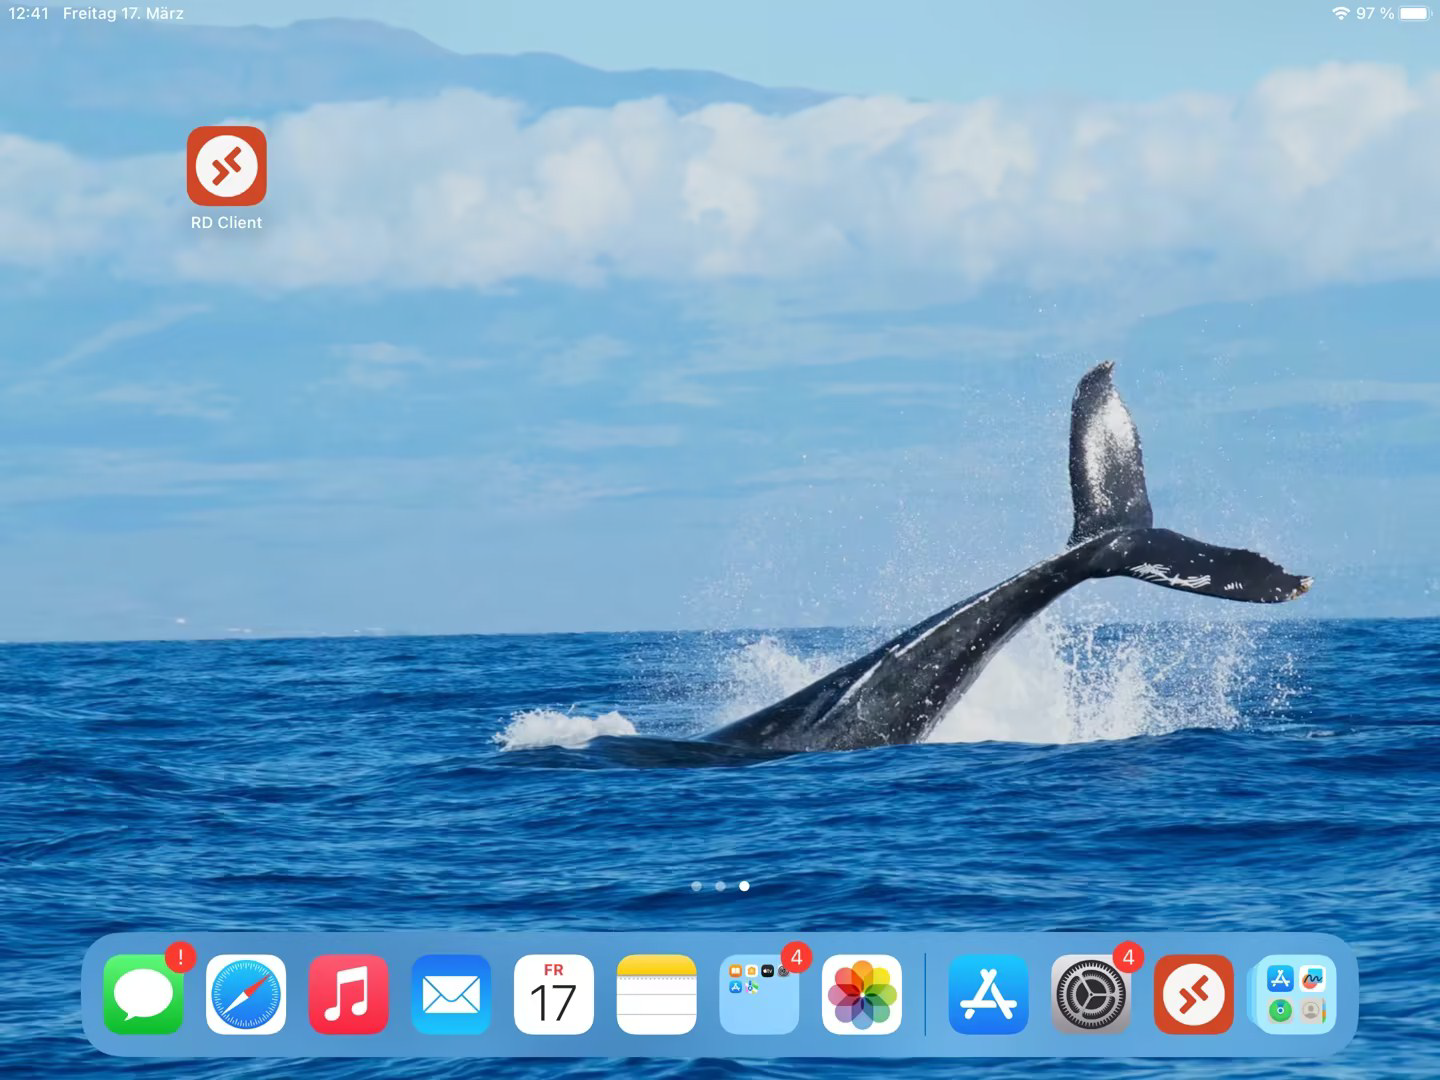Open the RD Client app on home screen
The height and width of the screenshot is (1080, 1440).
coord(226,166)
